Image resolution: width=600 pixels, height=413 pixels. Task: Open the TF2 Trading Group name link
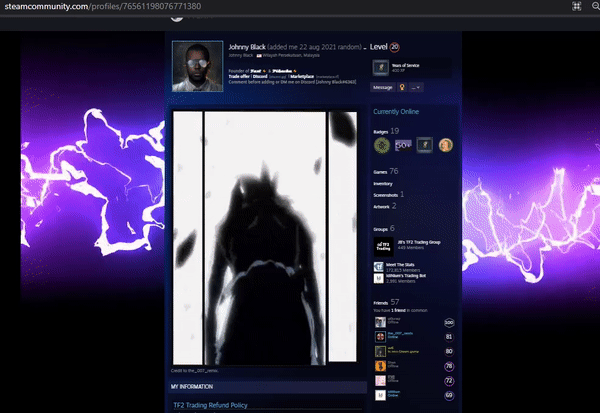(419, 242)
